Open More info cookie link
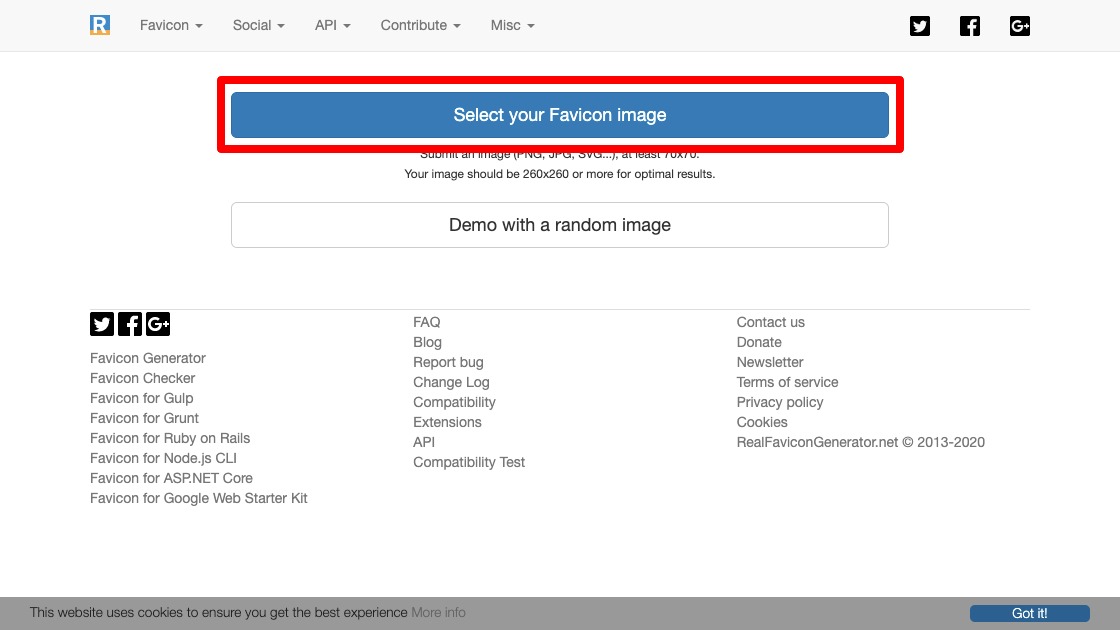 click(x=438, y=612)
